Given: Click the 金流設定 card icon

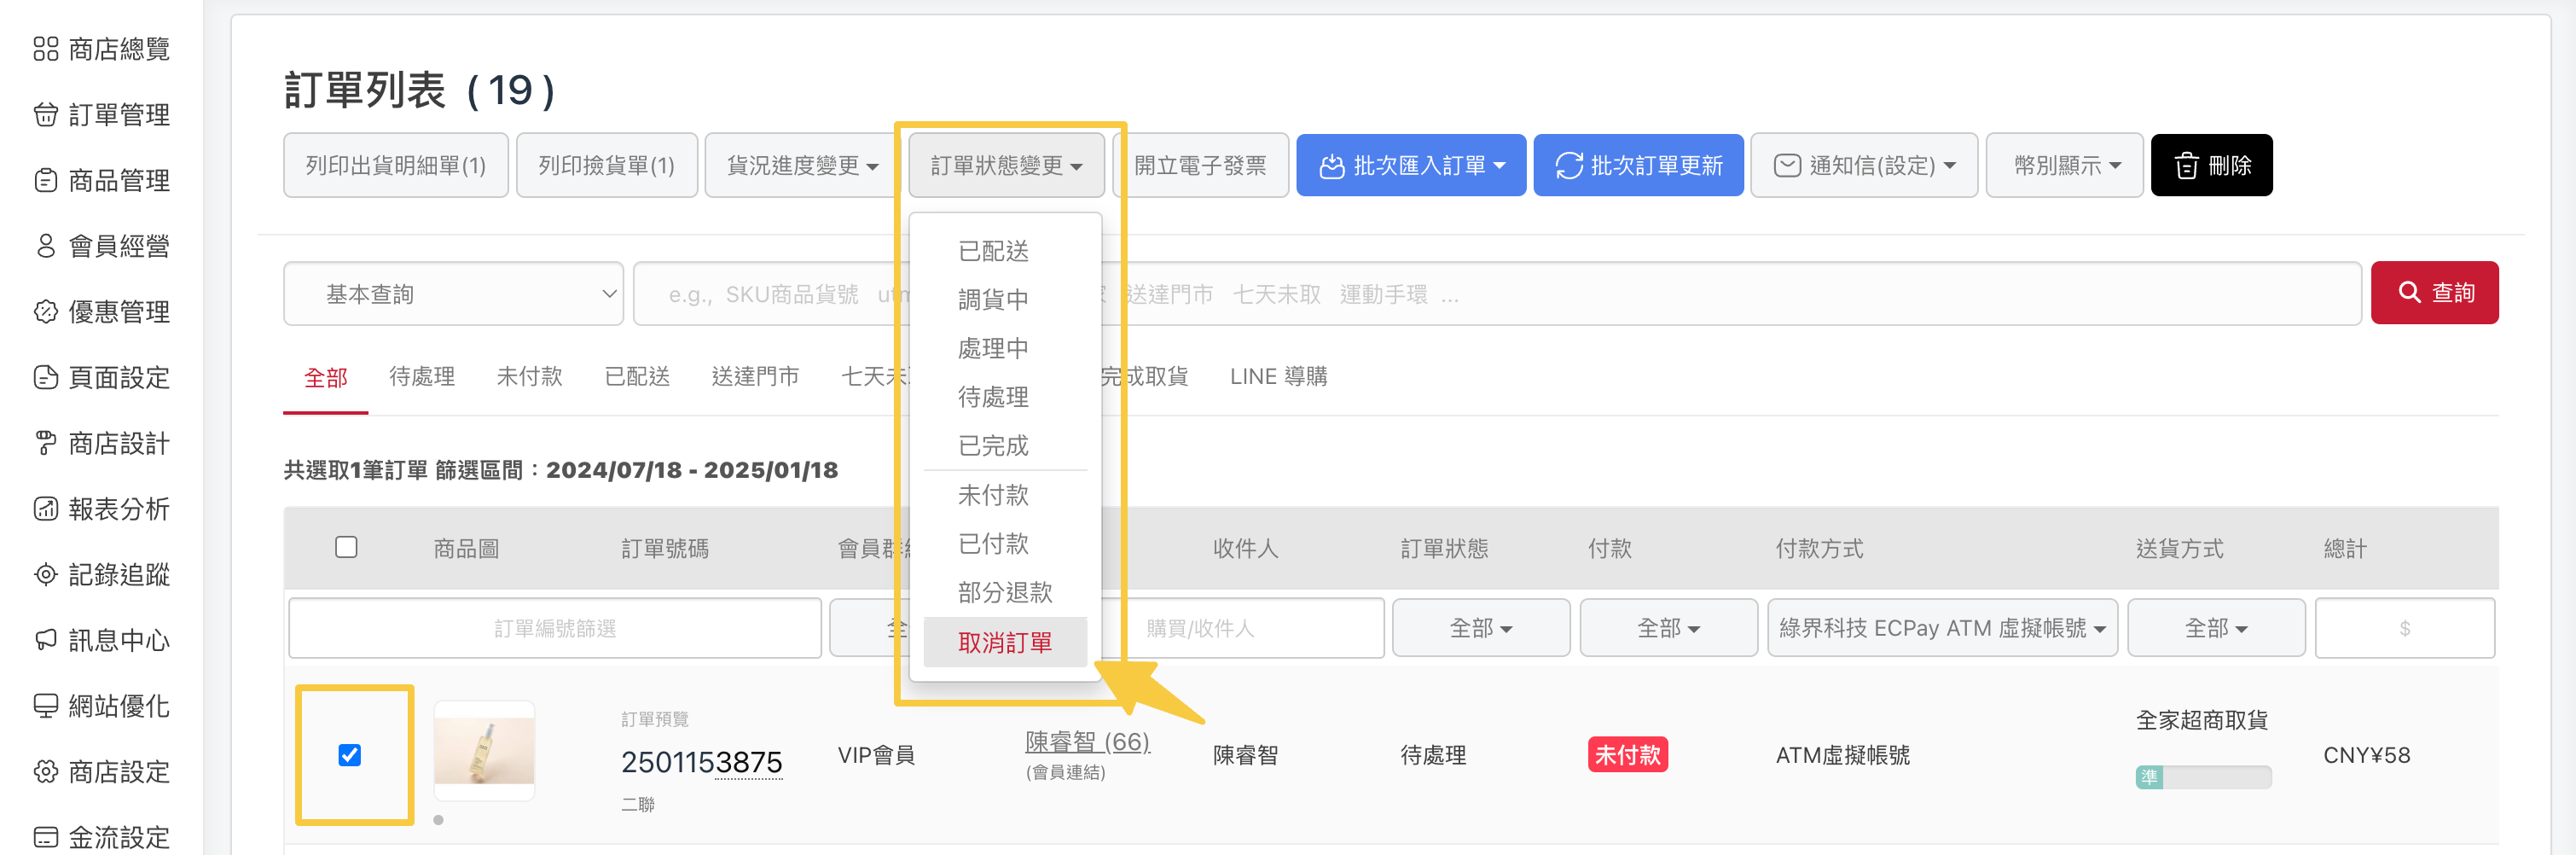Looking at the screenshot, I should (46, 837).
